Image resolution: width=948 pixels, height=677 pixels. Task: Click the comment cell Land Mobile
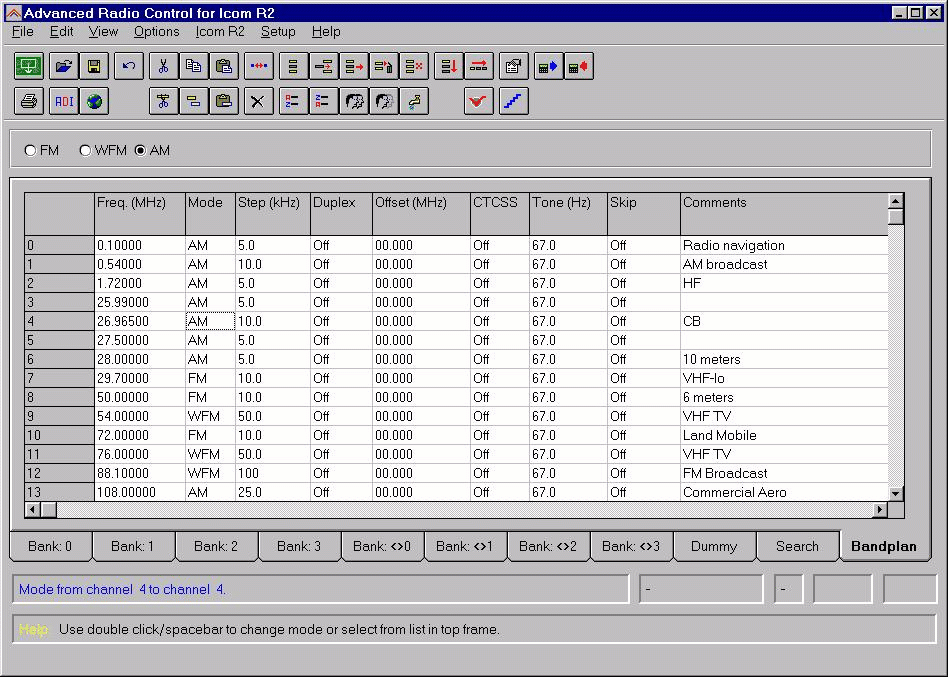click(x=784, y=435)
